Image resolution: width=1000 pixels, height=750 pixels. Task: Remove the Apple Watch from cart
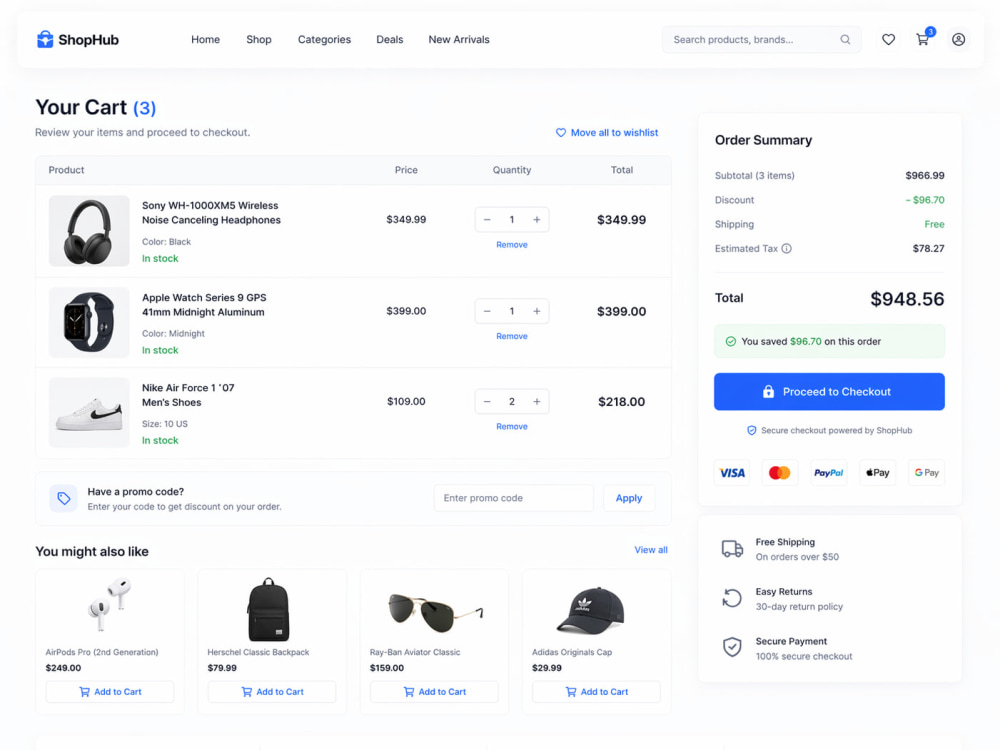pyautogui.click(x=512, y=336)
